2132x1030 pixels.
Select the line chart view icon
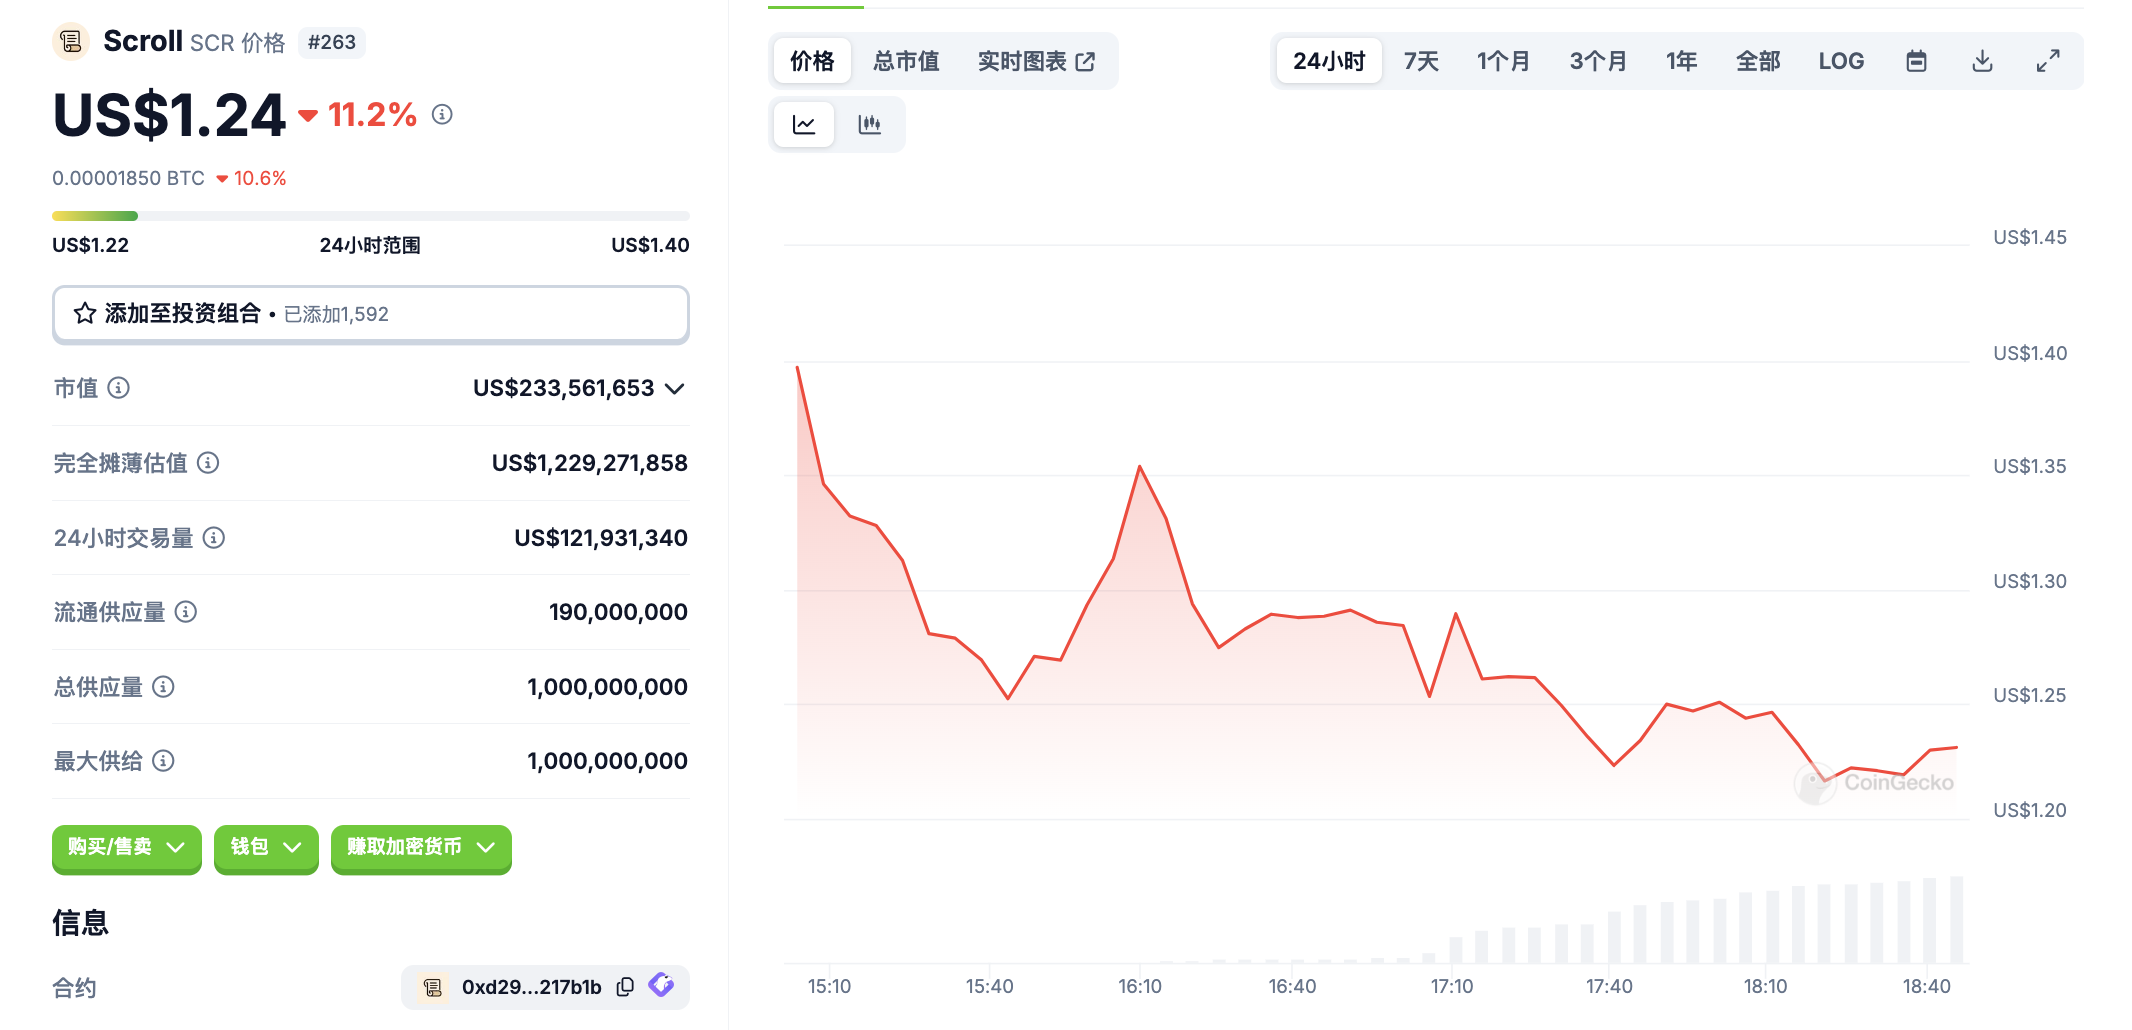coord(804,125)
